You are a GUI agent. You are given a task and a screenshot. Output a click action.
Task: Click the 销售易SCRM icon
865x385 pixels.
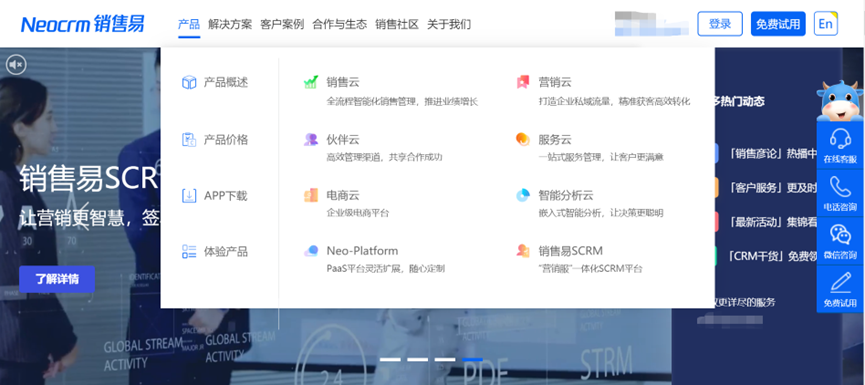(x=522, y=251)
